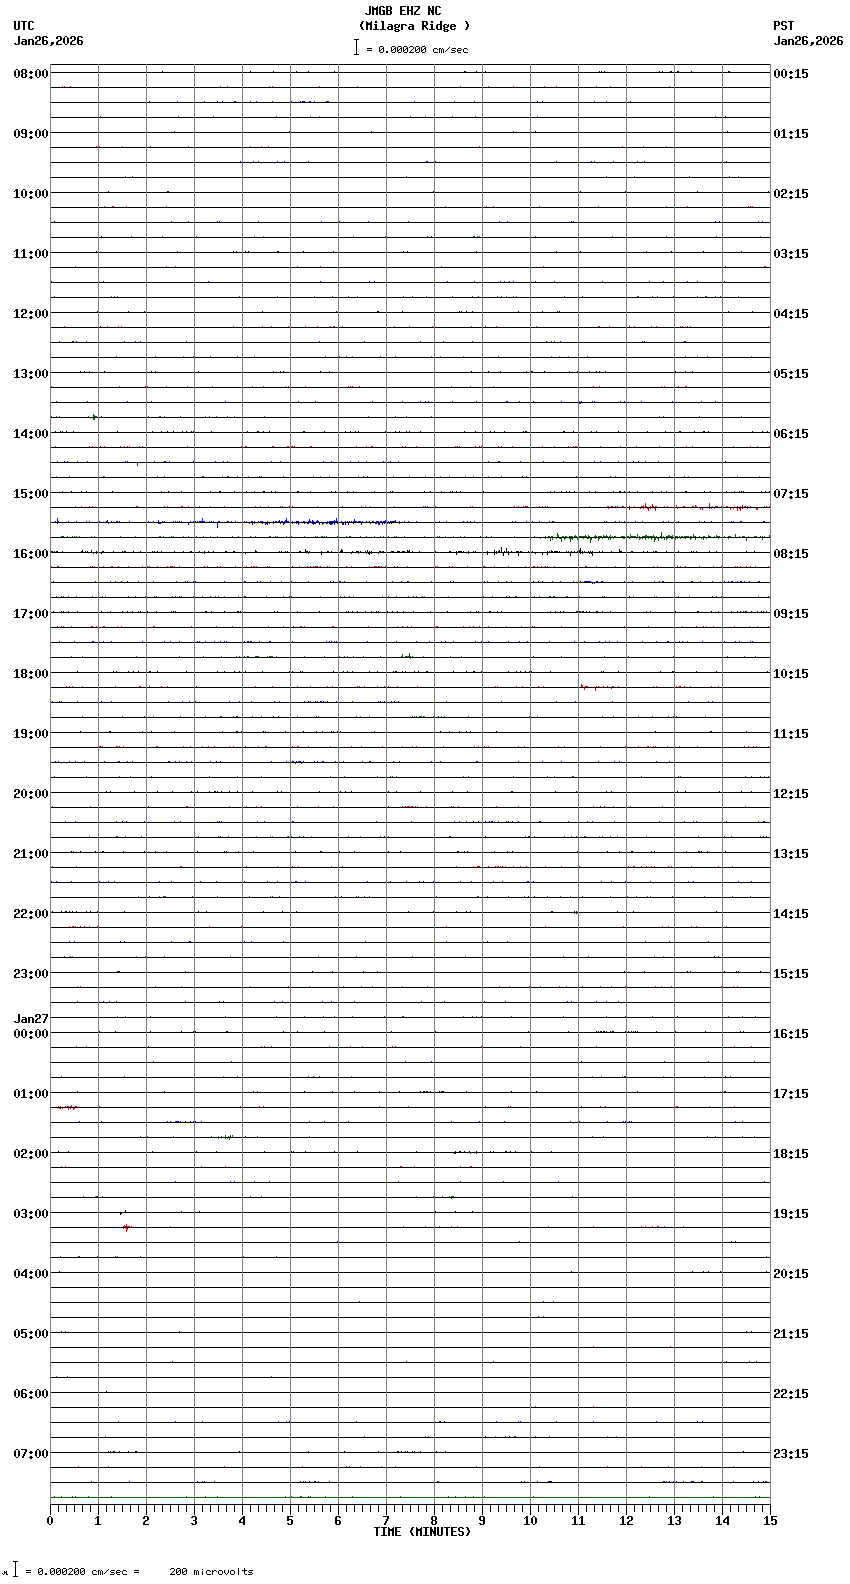This screenshot has width=850, height=1584.
Task: Select the 07:15 PST row label
Action: 791,494
